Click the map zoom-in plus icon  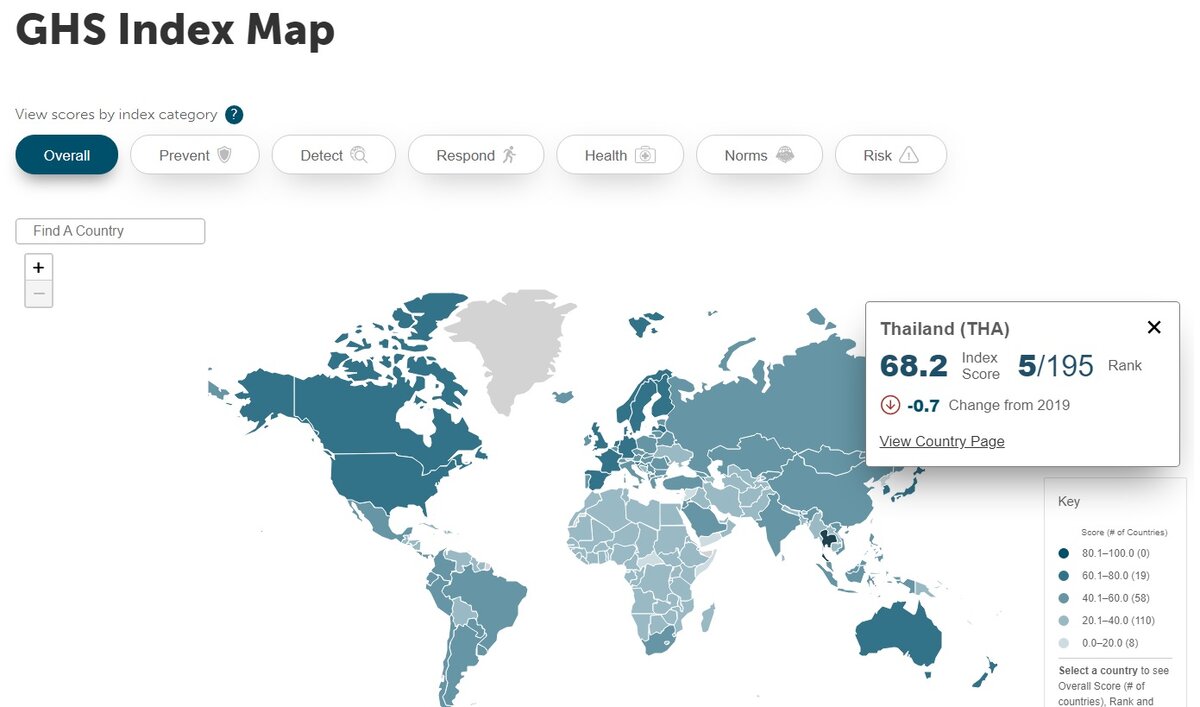coord(38,267)
